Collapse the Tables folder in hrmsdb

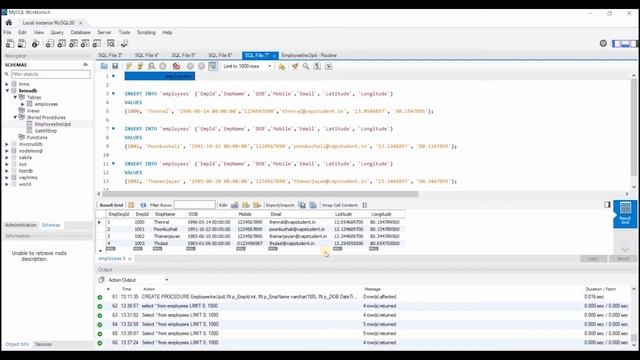click(x=15, y=97)
